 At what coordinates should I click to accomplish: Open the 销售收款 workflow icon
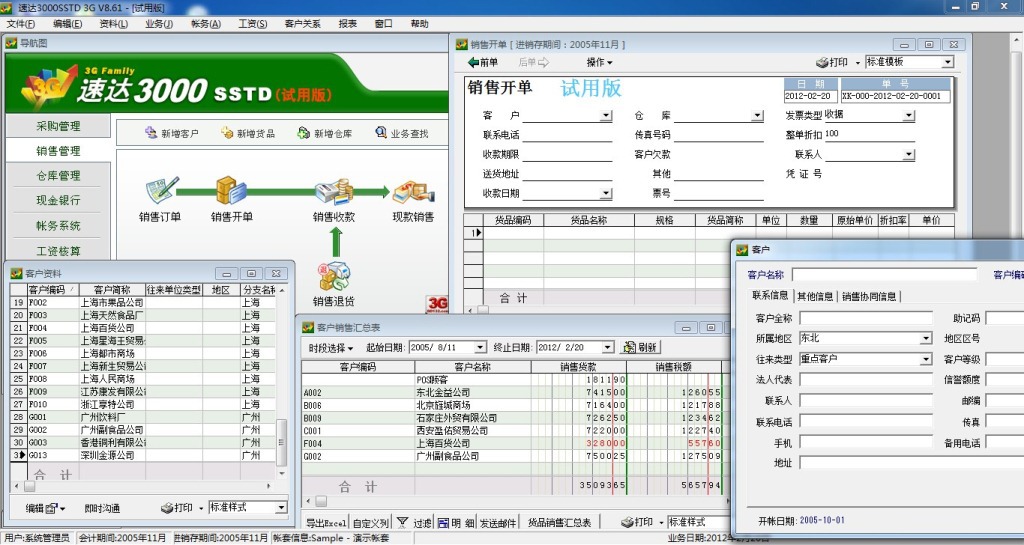coord(334,193)
